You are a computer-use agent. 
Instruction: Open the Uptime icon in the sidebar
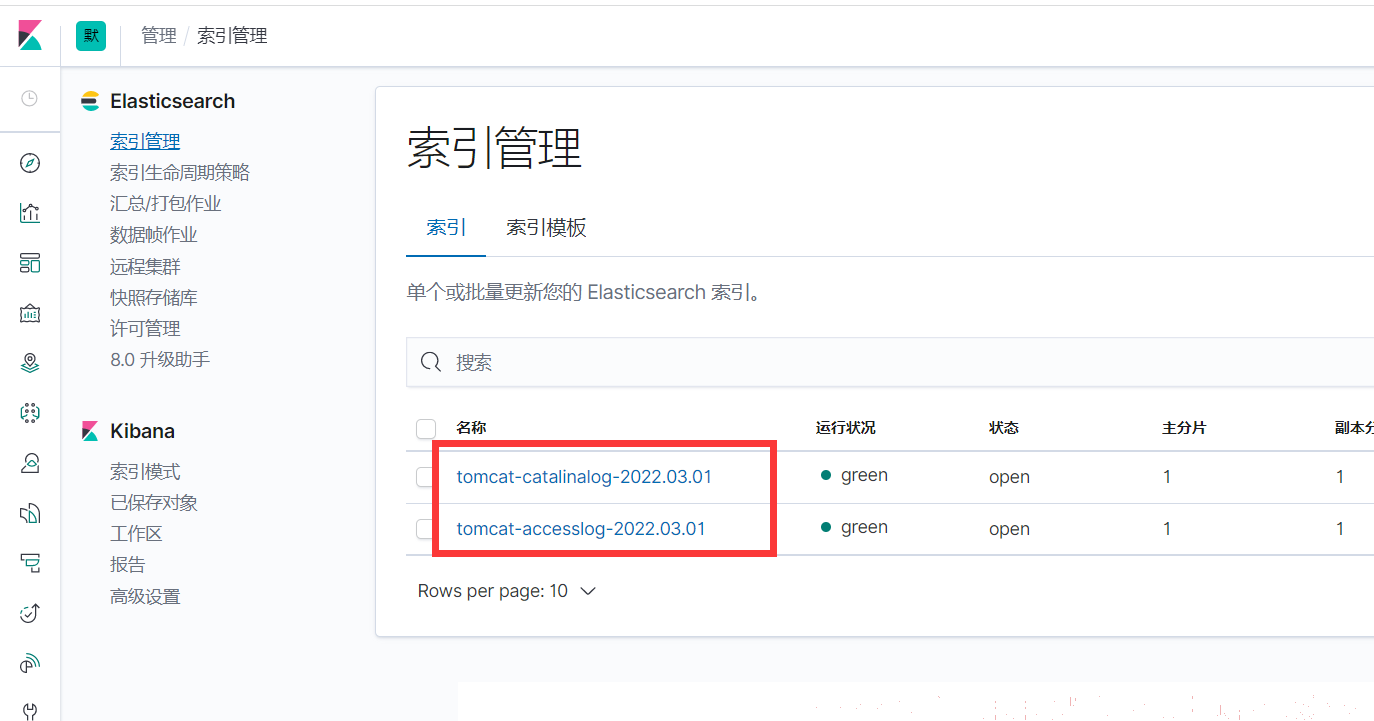(30, 612)
